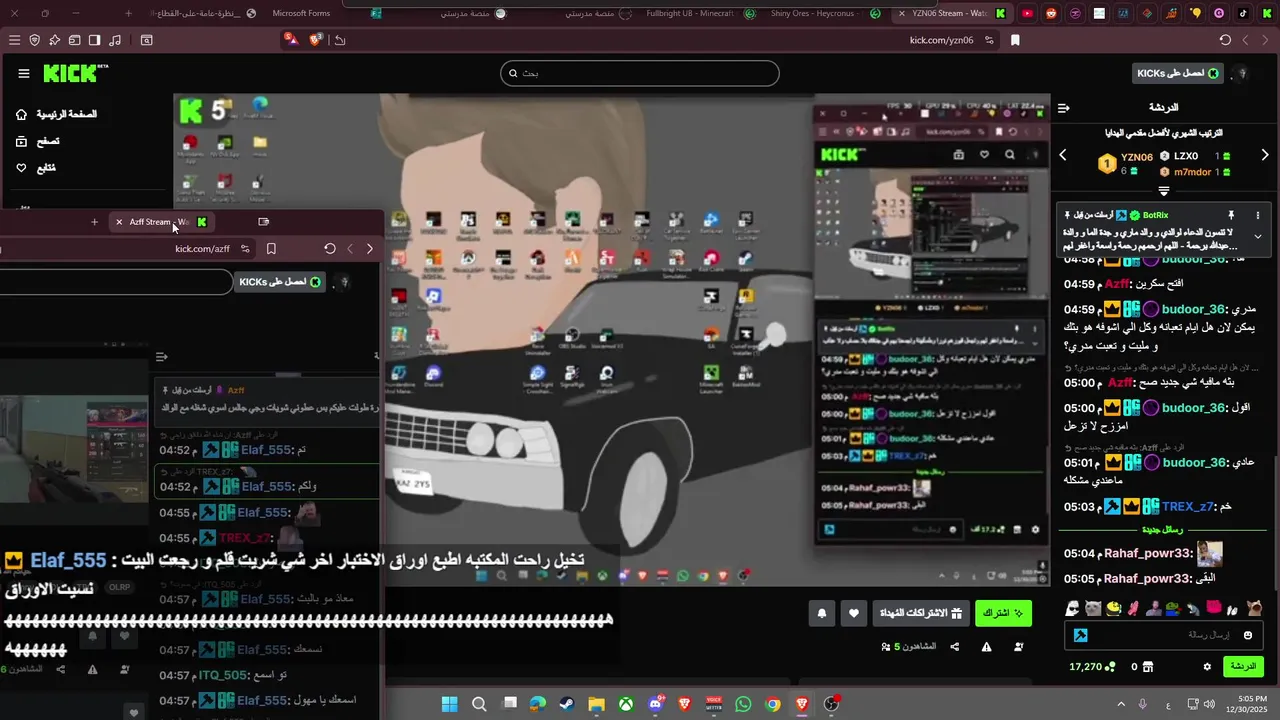Click the share stream icon
The height and width of the screenshot is (720, 1280).
[955, 647]
